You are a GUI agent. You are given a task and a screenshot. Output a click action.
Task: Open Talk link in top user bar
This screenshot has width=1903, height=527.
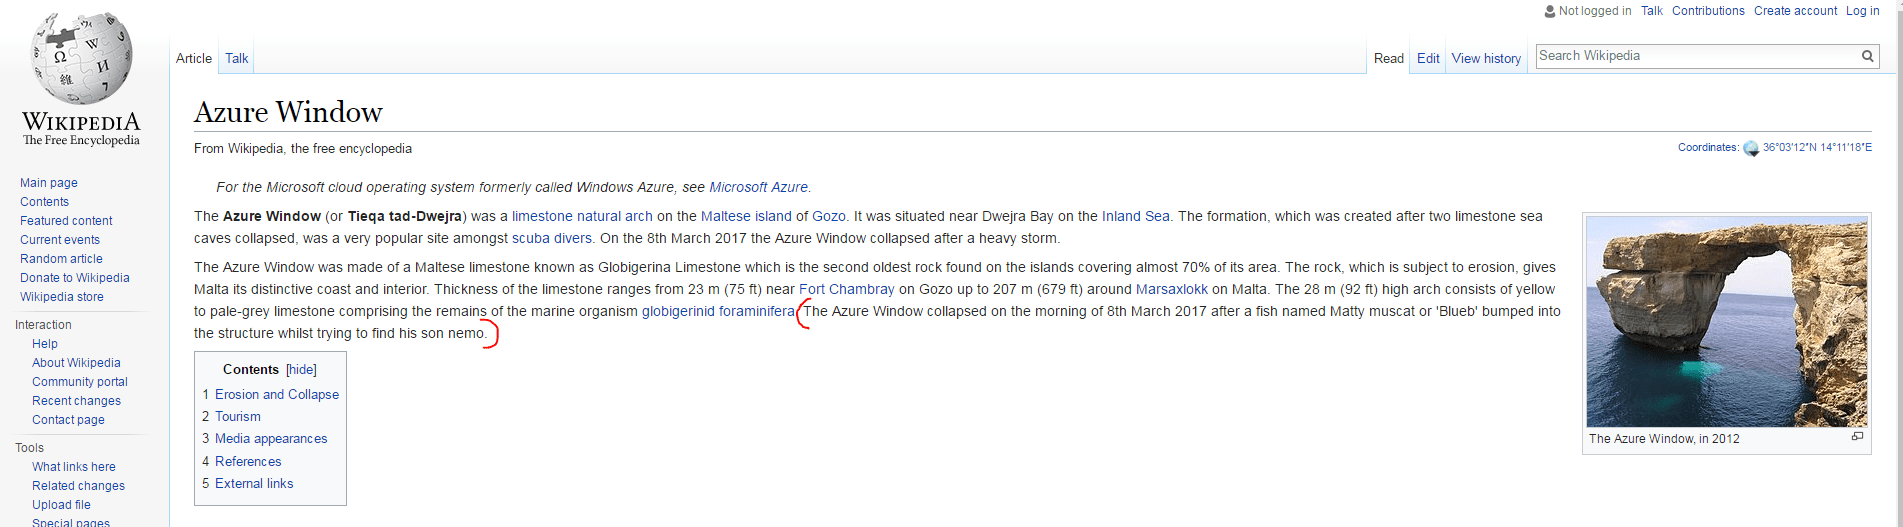click(x=1652, y=11)
